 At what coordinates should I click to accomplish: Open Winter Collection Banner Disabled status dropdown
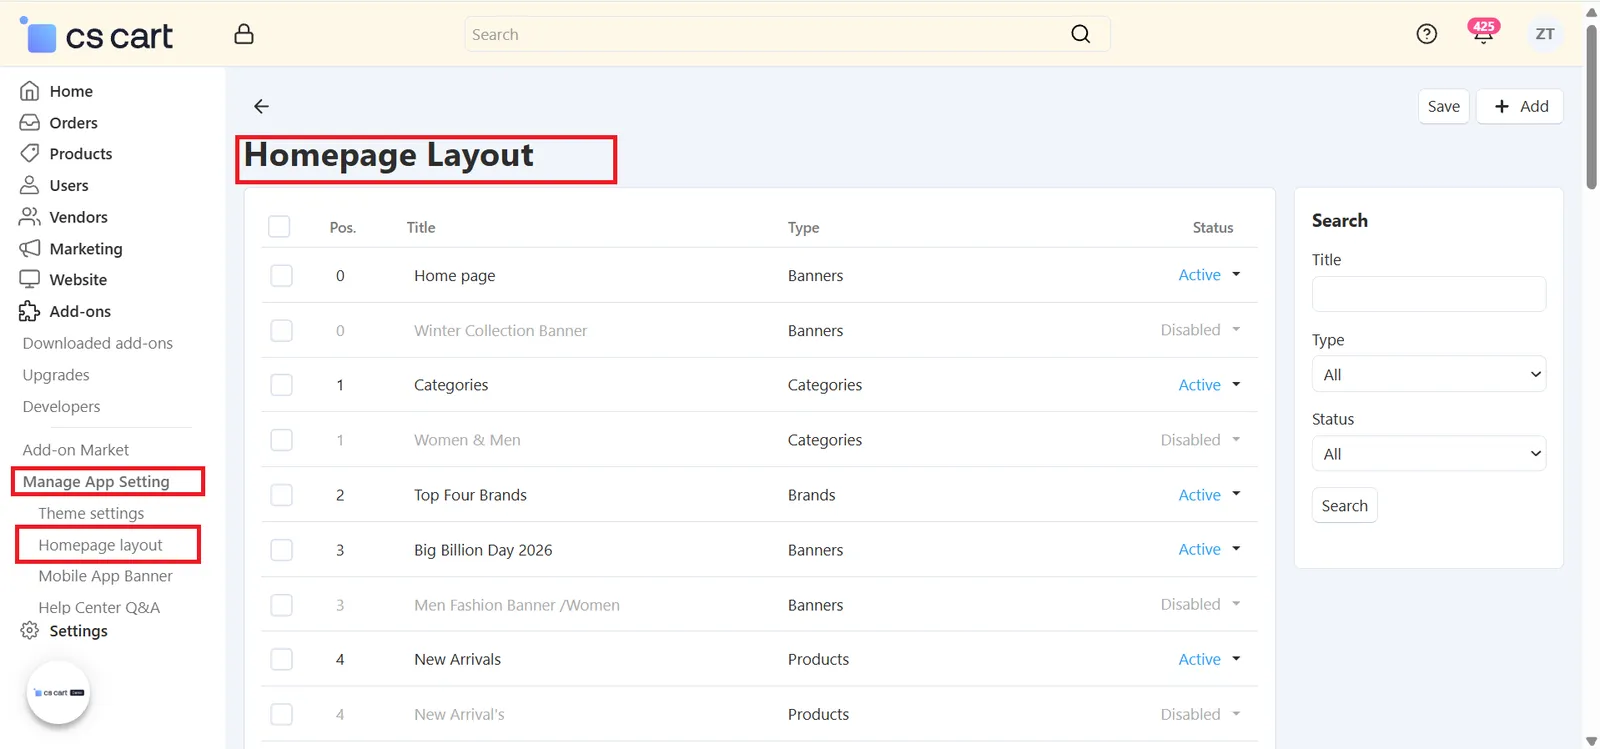coord(1200,330)
